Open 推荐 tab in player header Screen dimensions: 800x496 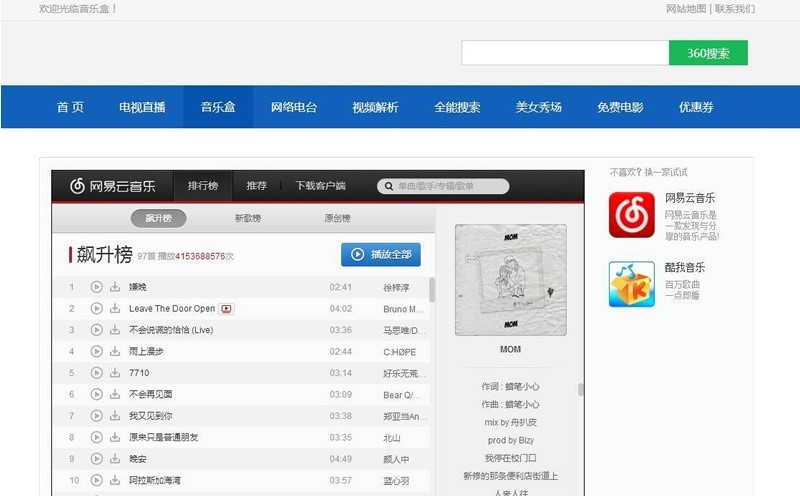[257, 186]
